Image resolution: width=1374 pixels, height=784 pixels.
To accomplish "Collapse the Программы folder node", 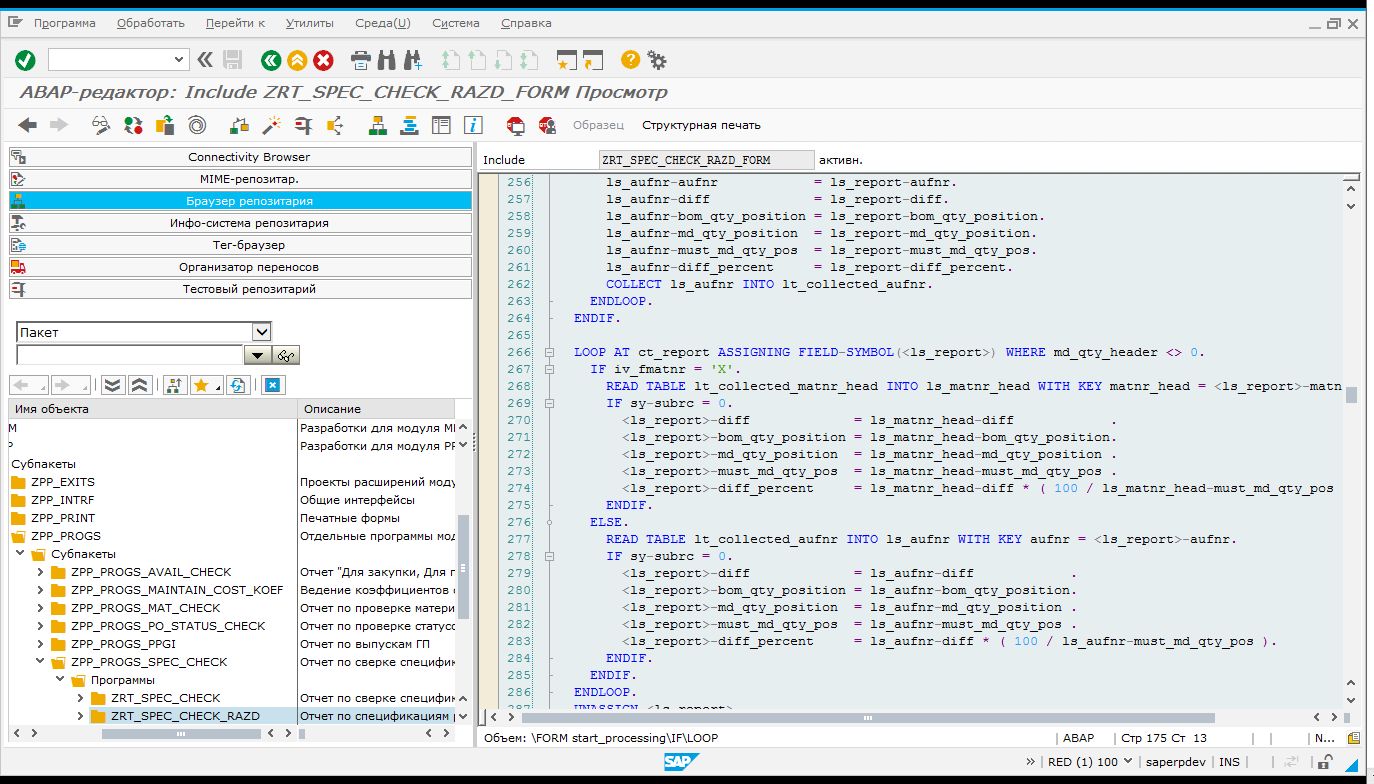I will (60, 680).
